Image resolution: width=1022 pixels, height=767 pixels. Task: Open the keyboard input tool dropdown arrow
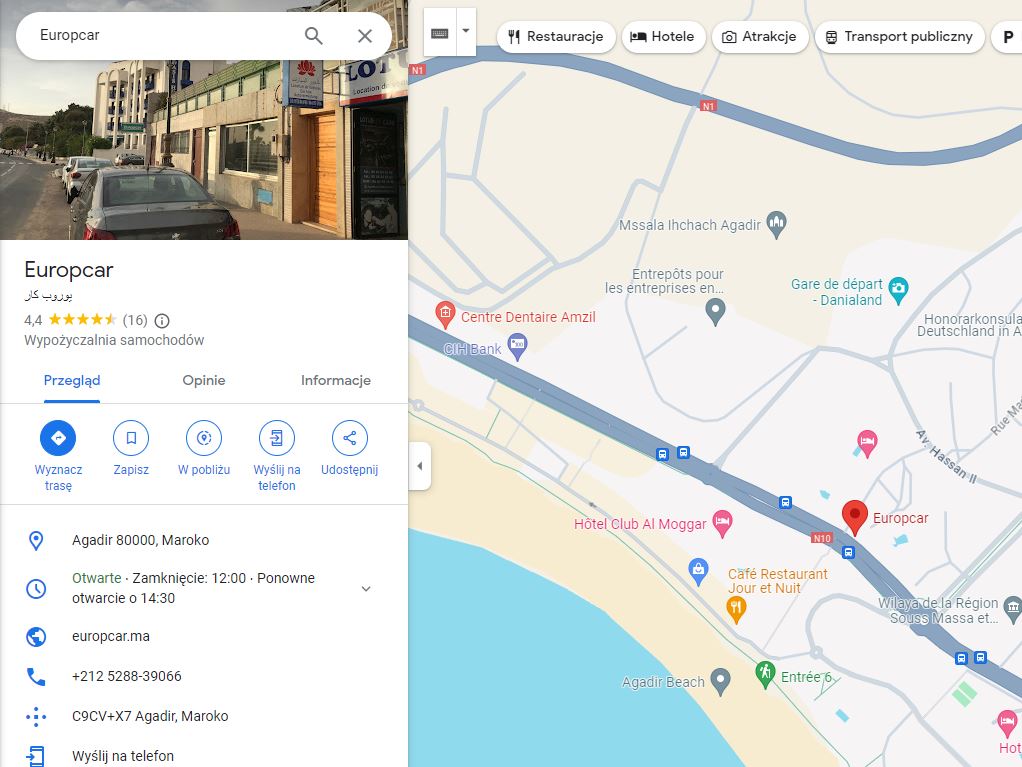point(466,31)
